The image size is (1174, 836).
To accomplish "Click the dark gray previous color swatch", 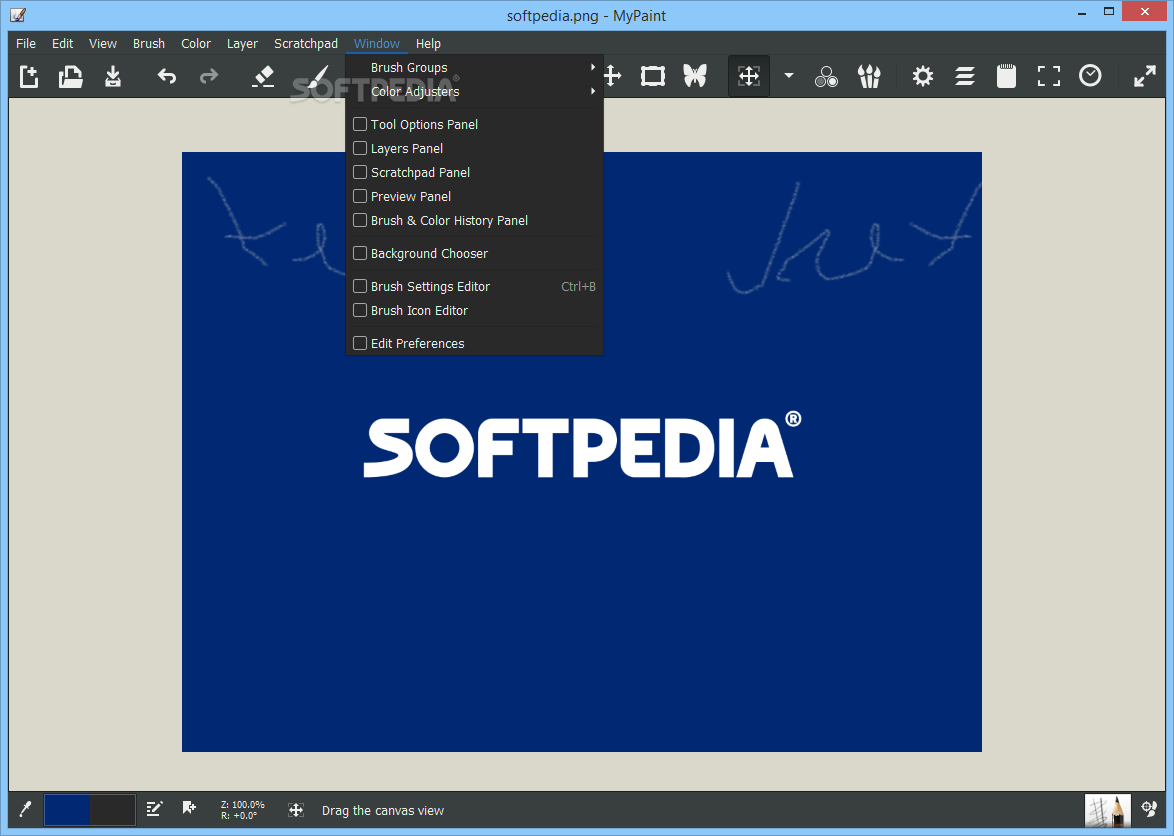I will [112, 810].
